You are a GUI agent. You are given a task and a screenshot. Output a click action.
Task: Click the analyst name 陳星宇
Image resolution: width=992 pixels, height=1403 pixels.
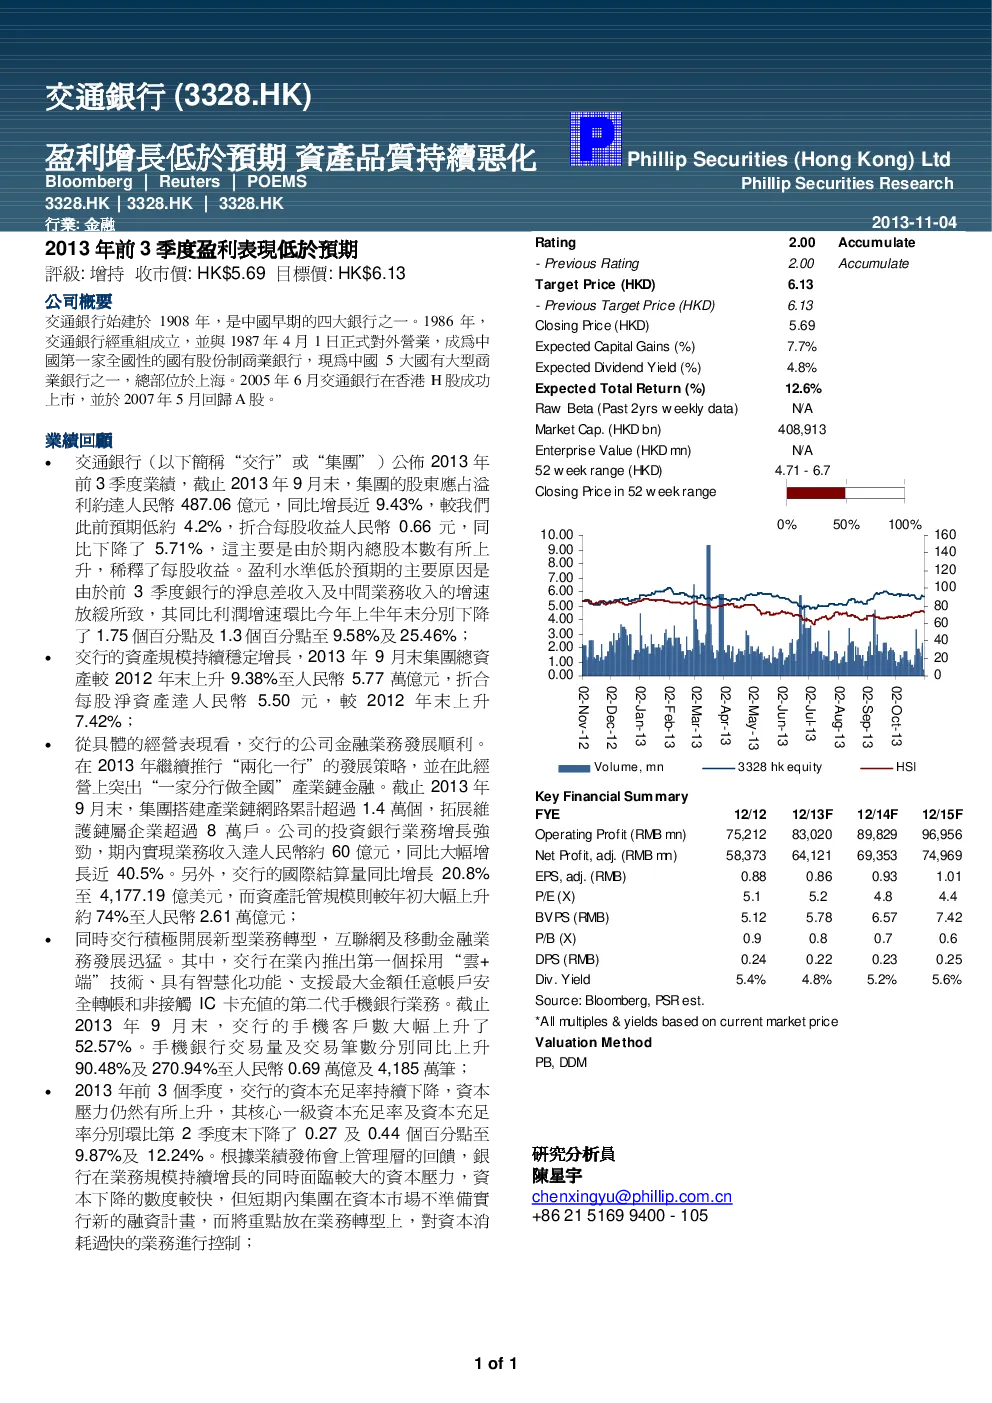pyautogui.click(x=557, y=1175)
